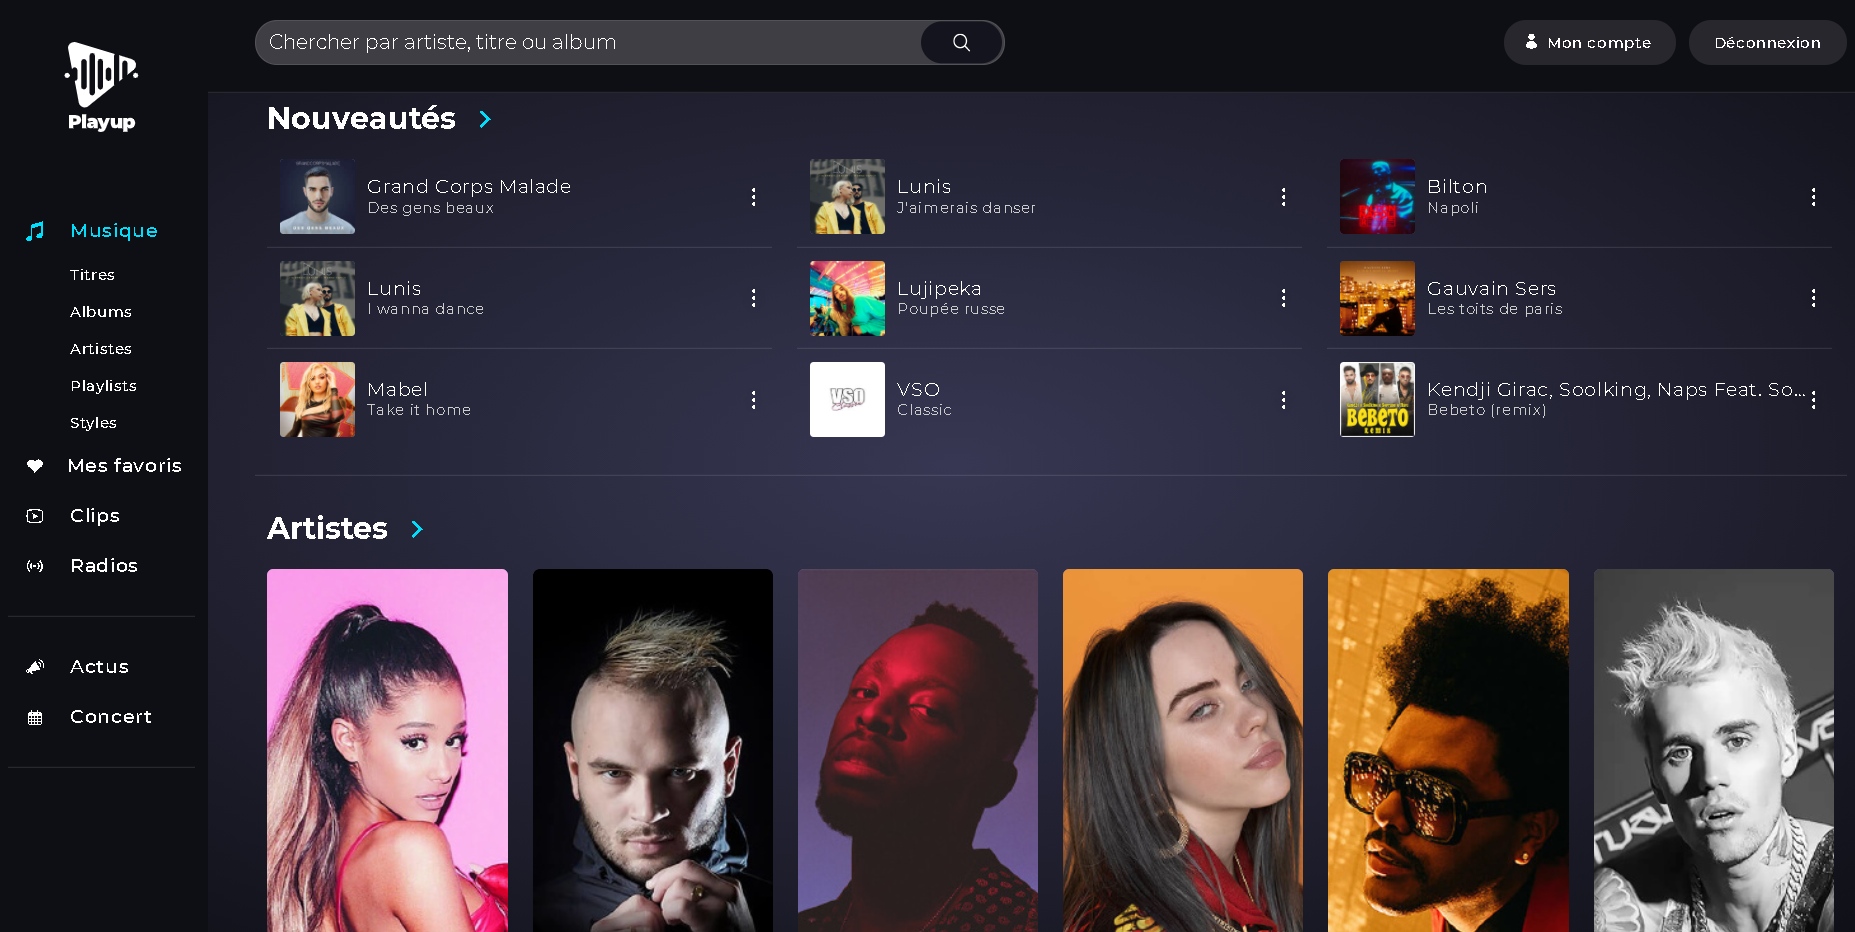Click the Clips play icon

(x=35, y=516)
